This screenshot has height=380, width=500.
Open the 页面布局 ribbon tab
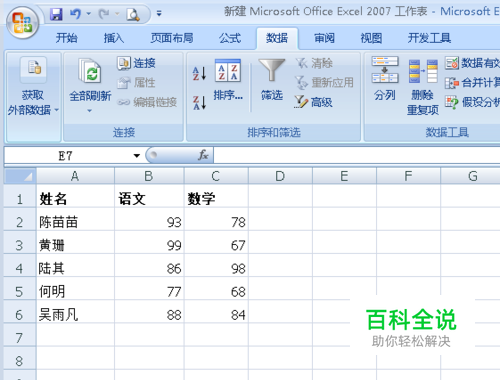[x=172, y=38]
